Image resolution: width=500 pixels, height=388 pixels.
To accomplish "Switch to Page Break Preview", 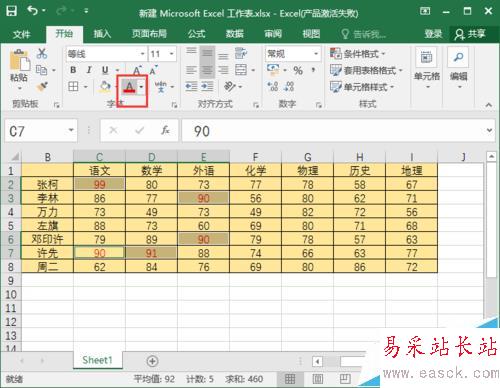I will [x=345, y=379].
